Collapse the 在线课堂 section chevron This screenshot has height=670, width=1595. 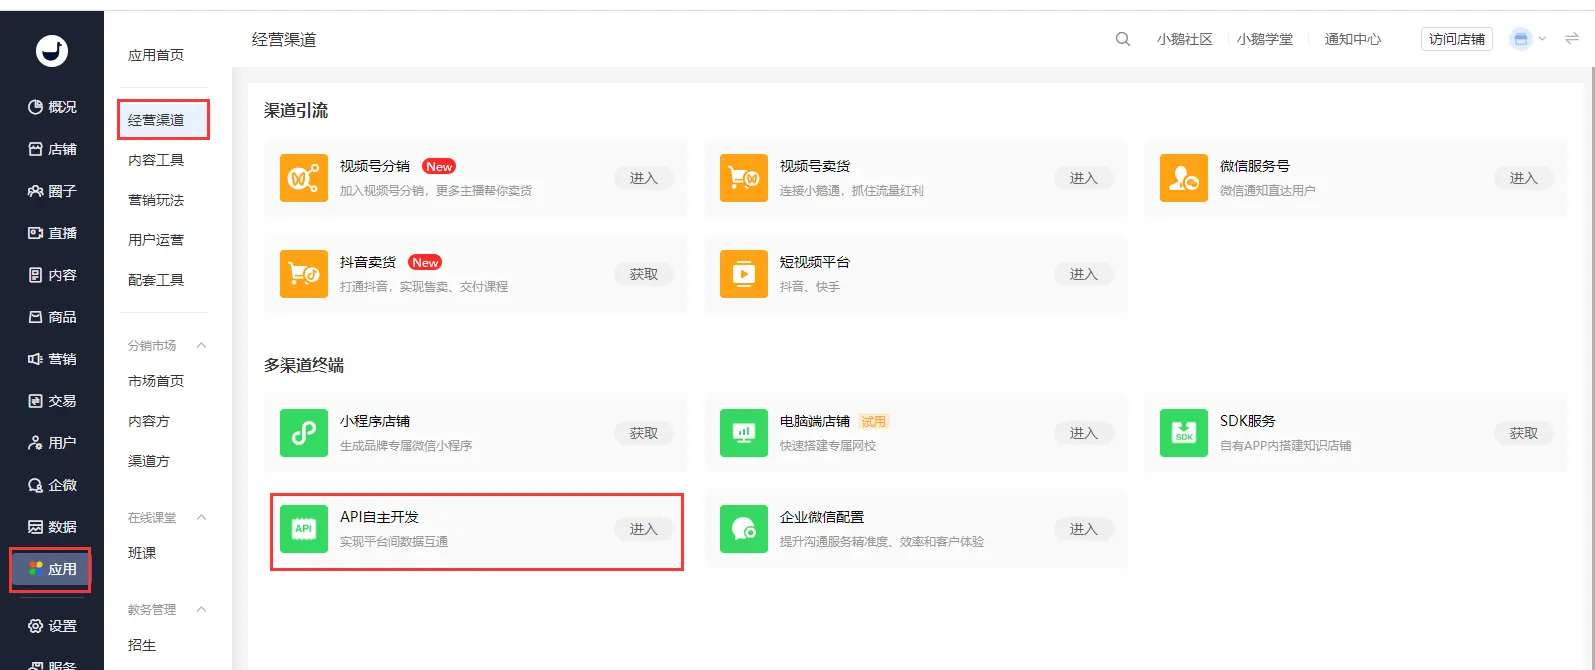tap(201, 517)
